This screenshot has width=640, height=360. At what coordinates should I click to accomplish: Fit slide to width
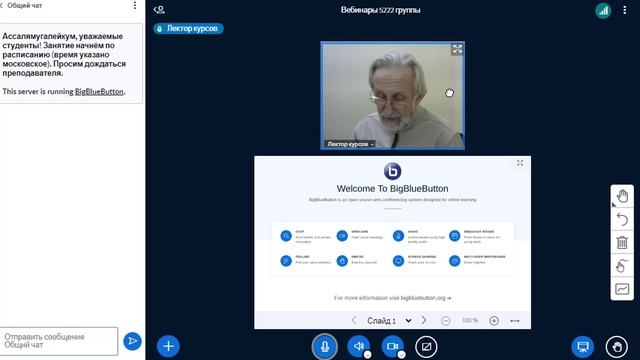coord(515,321)
